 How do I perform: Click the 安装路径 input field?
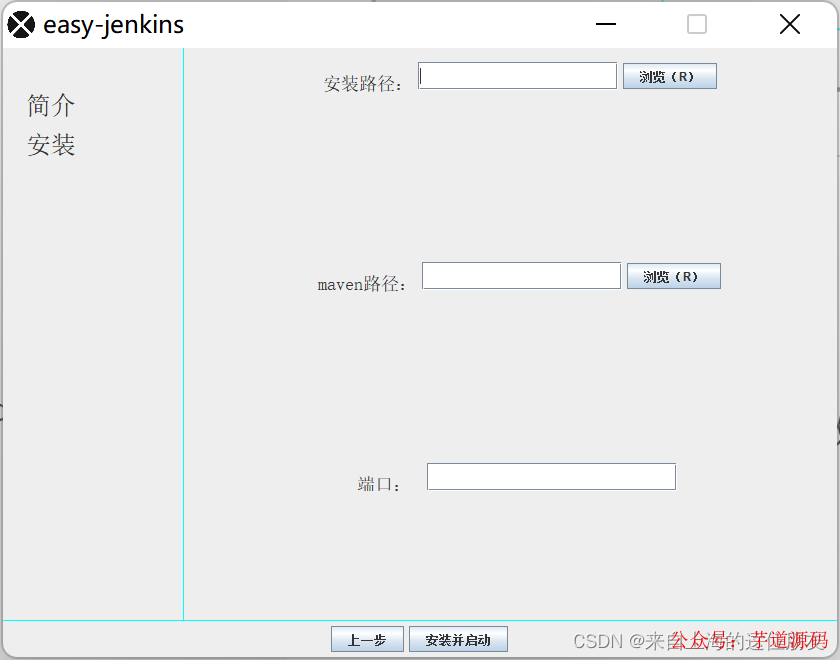point(517,75)
